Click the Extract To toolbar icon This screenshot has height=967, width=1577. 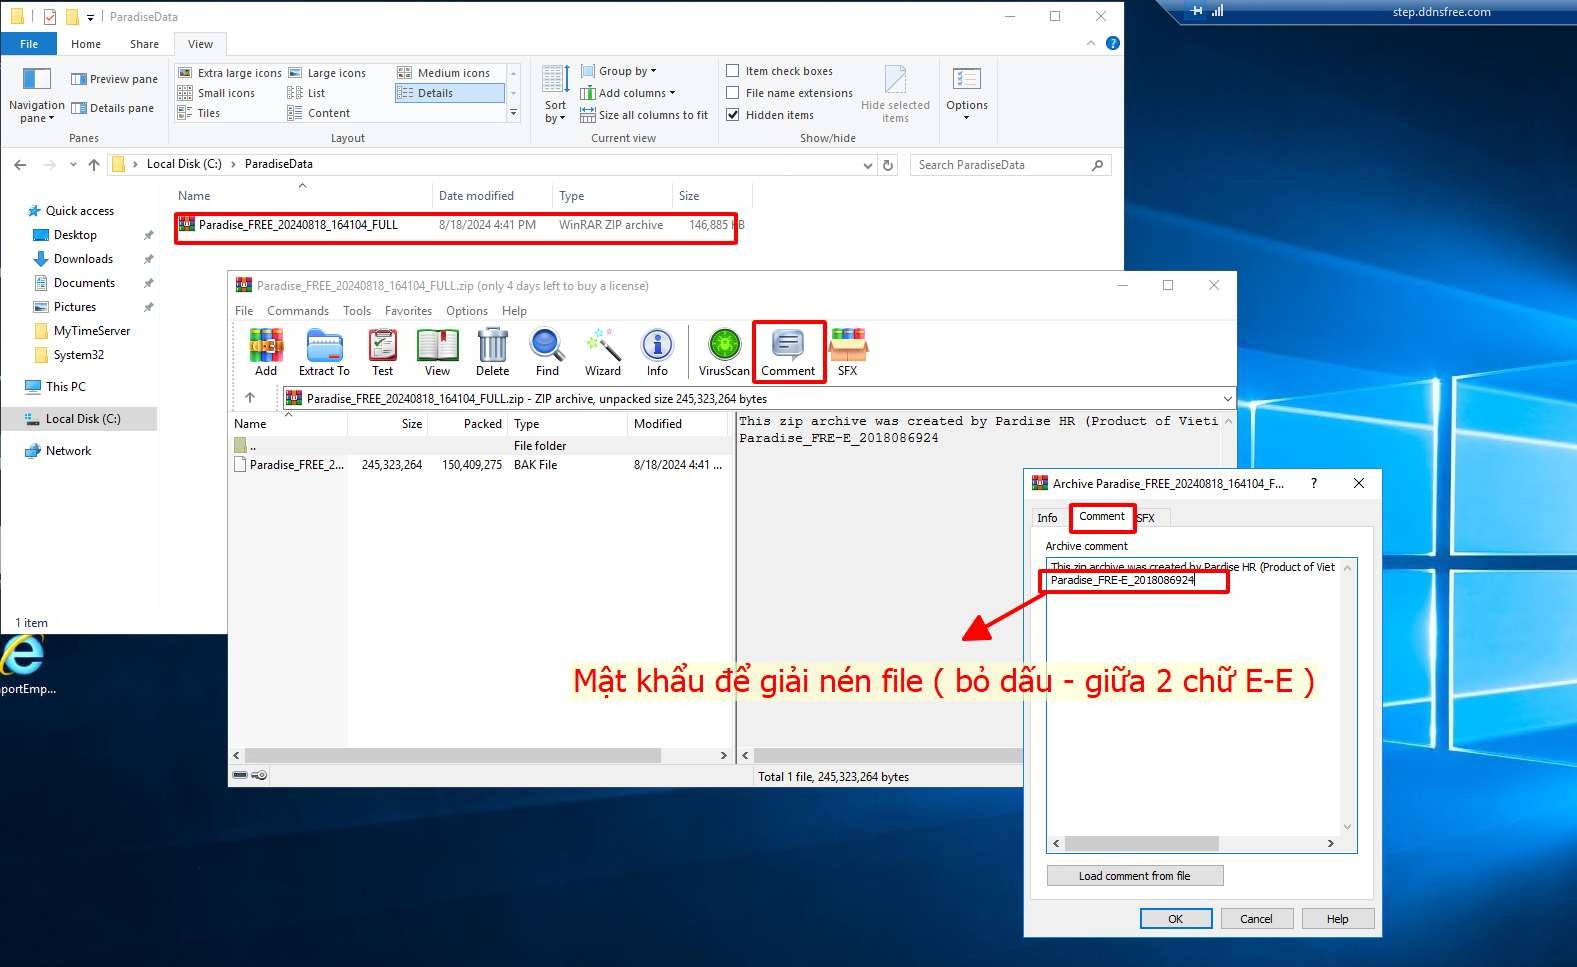[324, 352]
